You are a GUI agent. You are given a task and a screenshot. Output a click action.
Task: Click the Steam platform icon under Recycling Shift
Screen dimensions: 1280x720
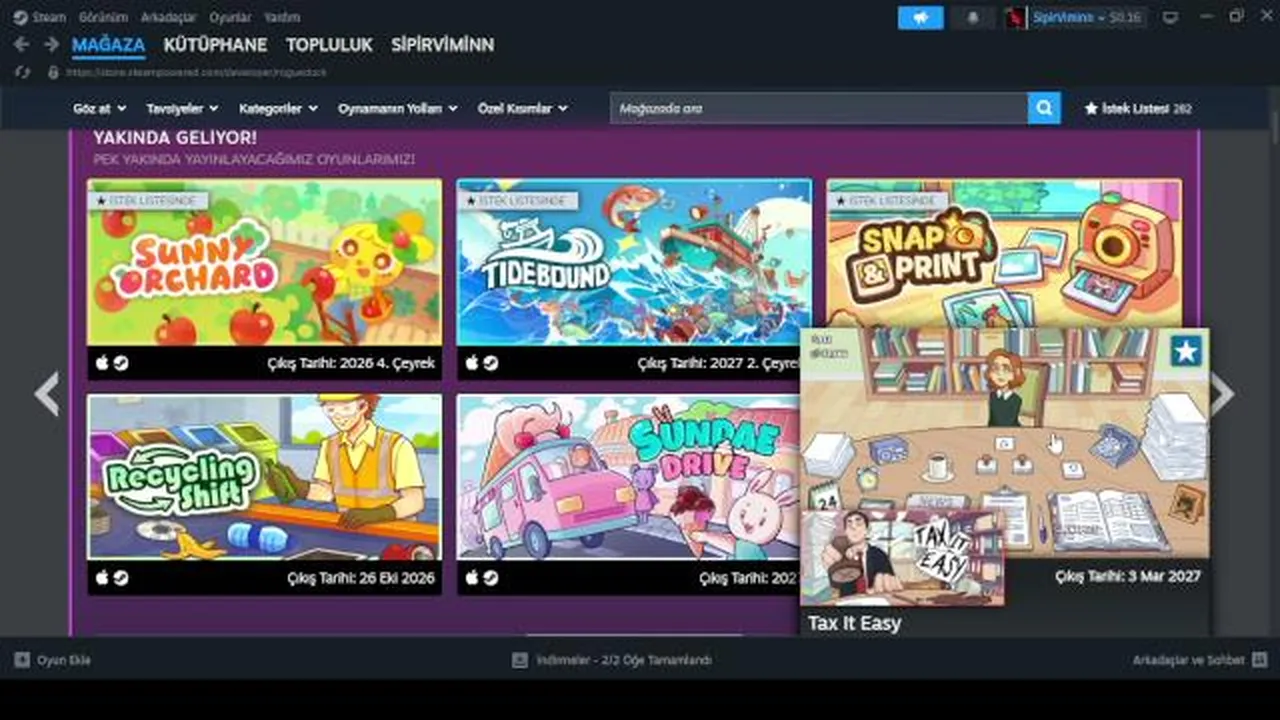pyautogui.click(x=120, y=578)
